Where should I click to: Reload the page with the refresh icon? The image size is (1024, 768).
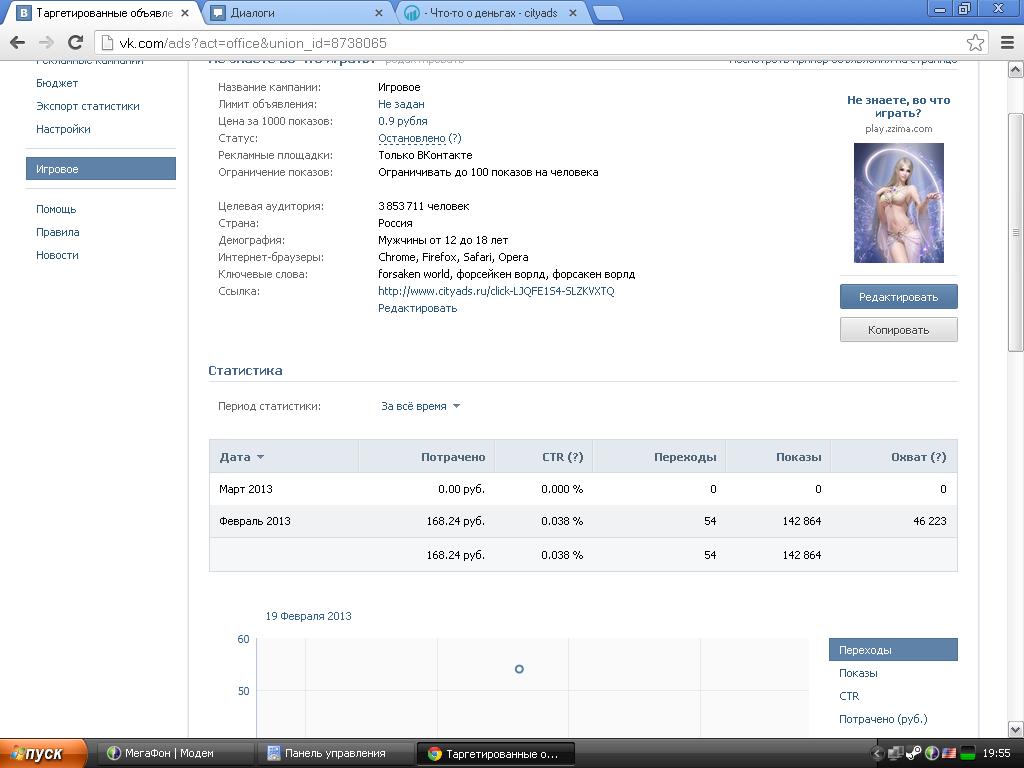(74, 42)
